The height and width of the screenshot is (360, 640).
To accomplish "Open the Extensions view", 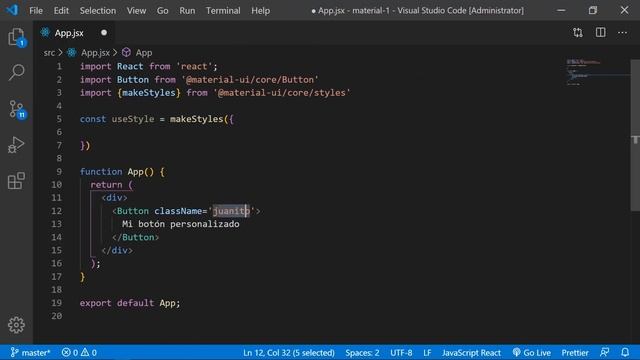I will pyautogui.click(x=16, y=181).
